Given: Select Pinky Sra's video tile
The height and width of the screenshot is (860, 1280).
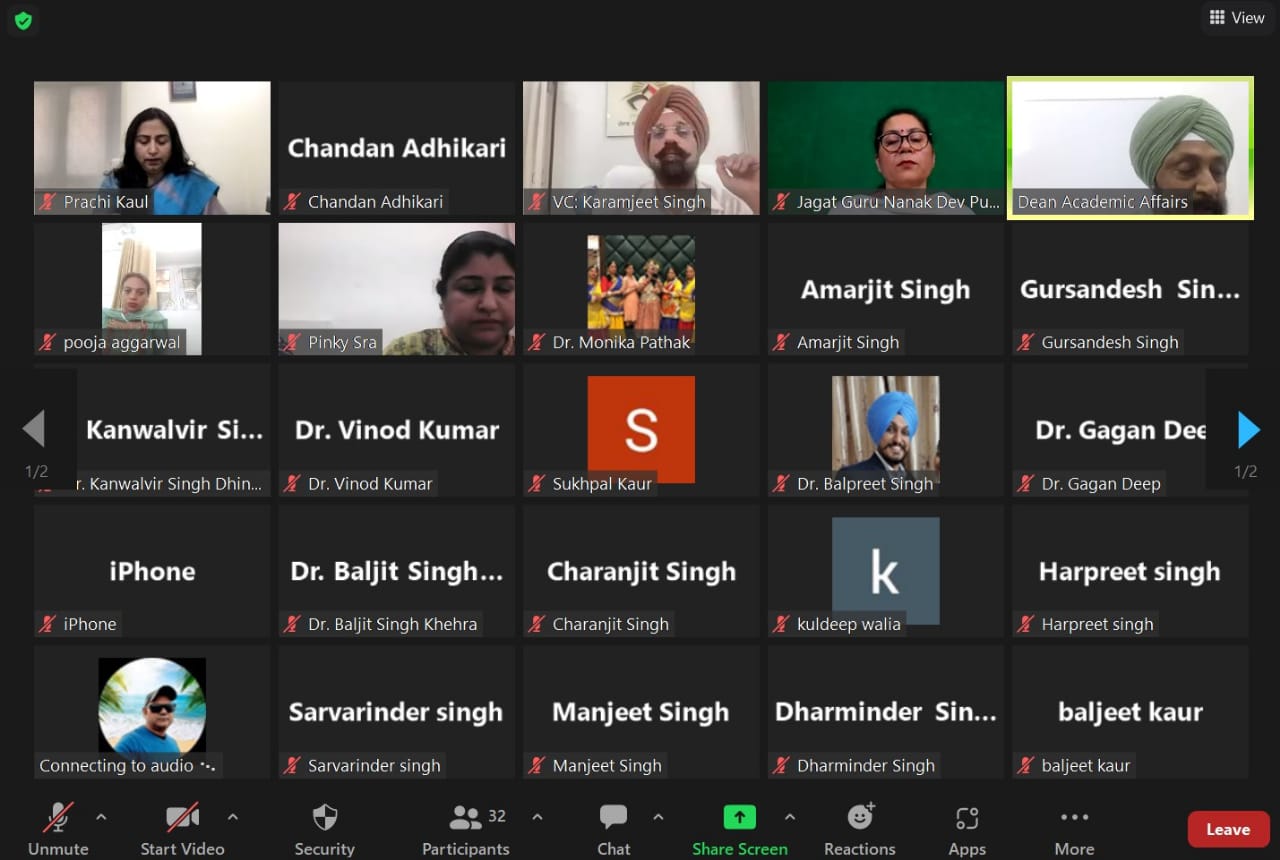Looking at the screenshot, I should pyautogui.click(x=397, y=289).
